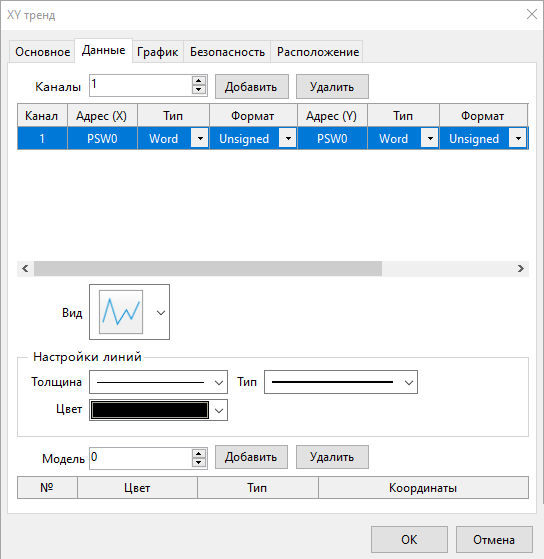
Task: Increase the Каналы spinner value
Action: pyautogui.click(x=199, y=81)
